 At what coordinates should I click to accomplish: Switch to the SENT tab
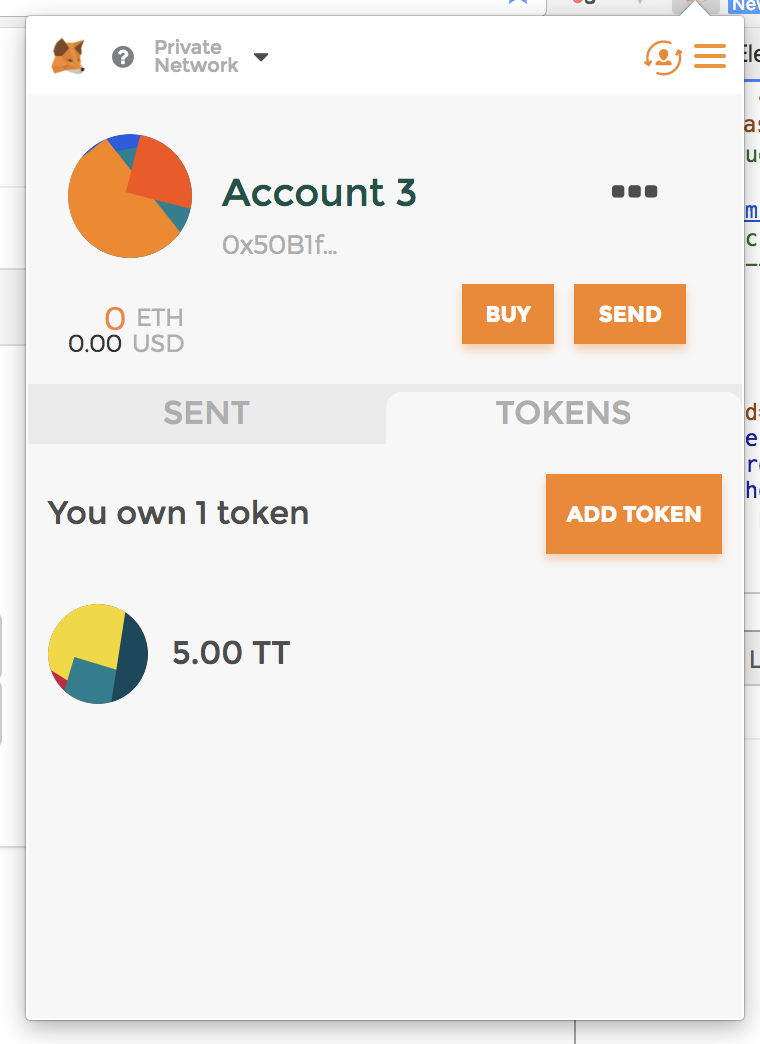[x=206, y=414]
